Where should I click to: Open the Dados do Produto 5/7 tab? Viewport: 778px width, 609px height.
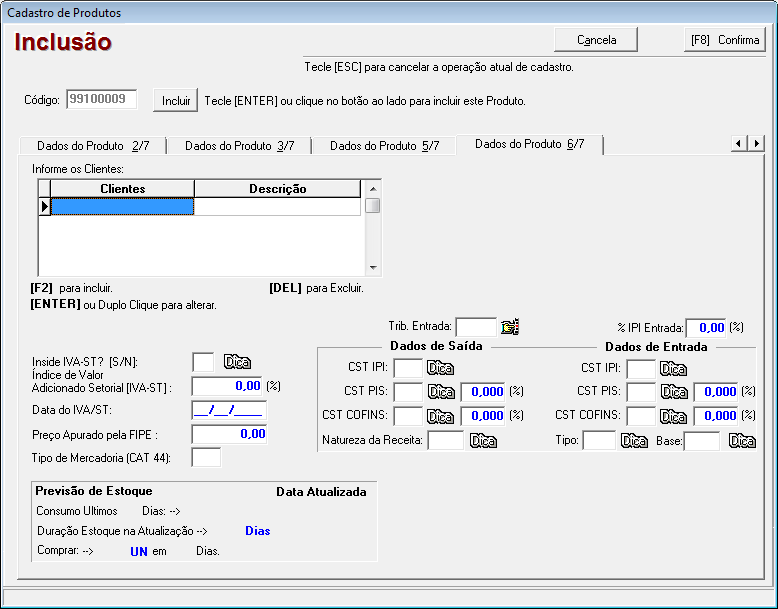pos(384,146)
